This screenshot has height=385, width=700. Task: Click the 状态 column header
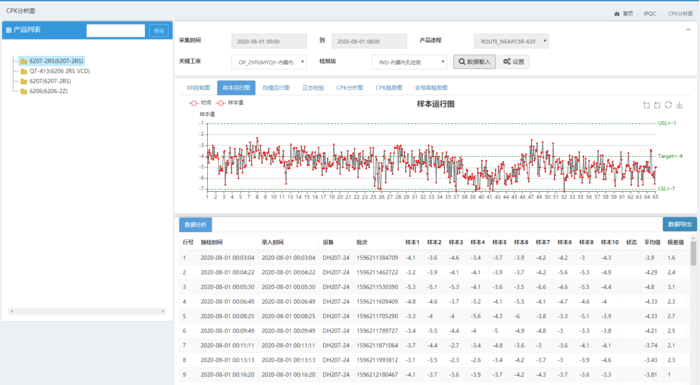tap(631, 243)
